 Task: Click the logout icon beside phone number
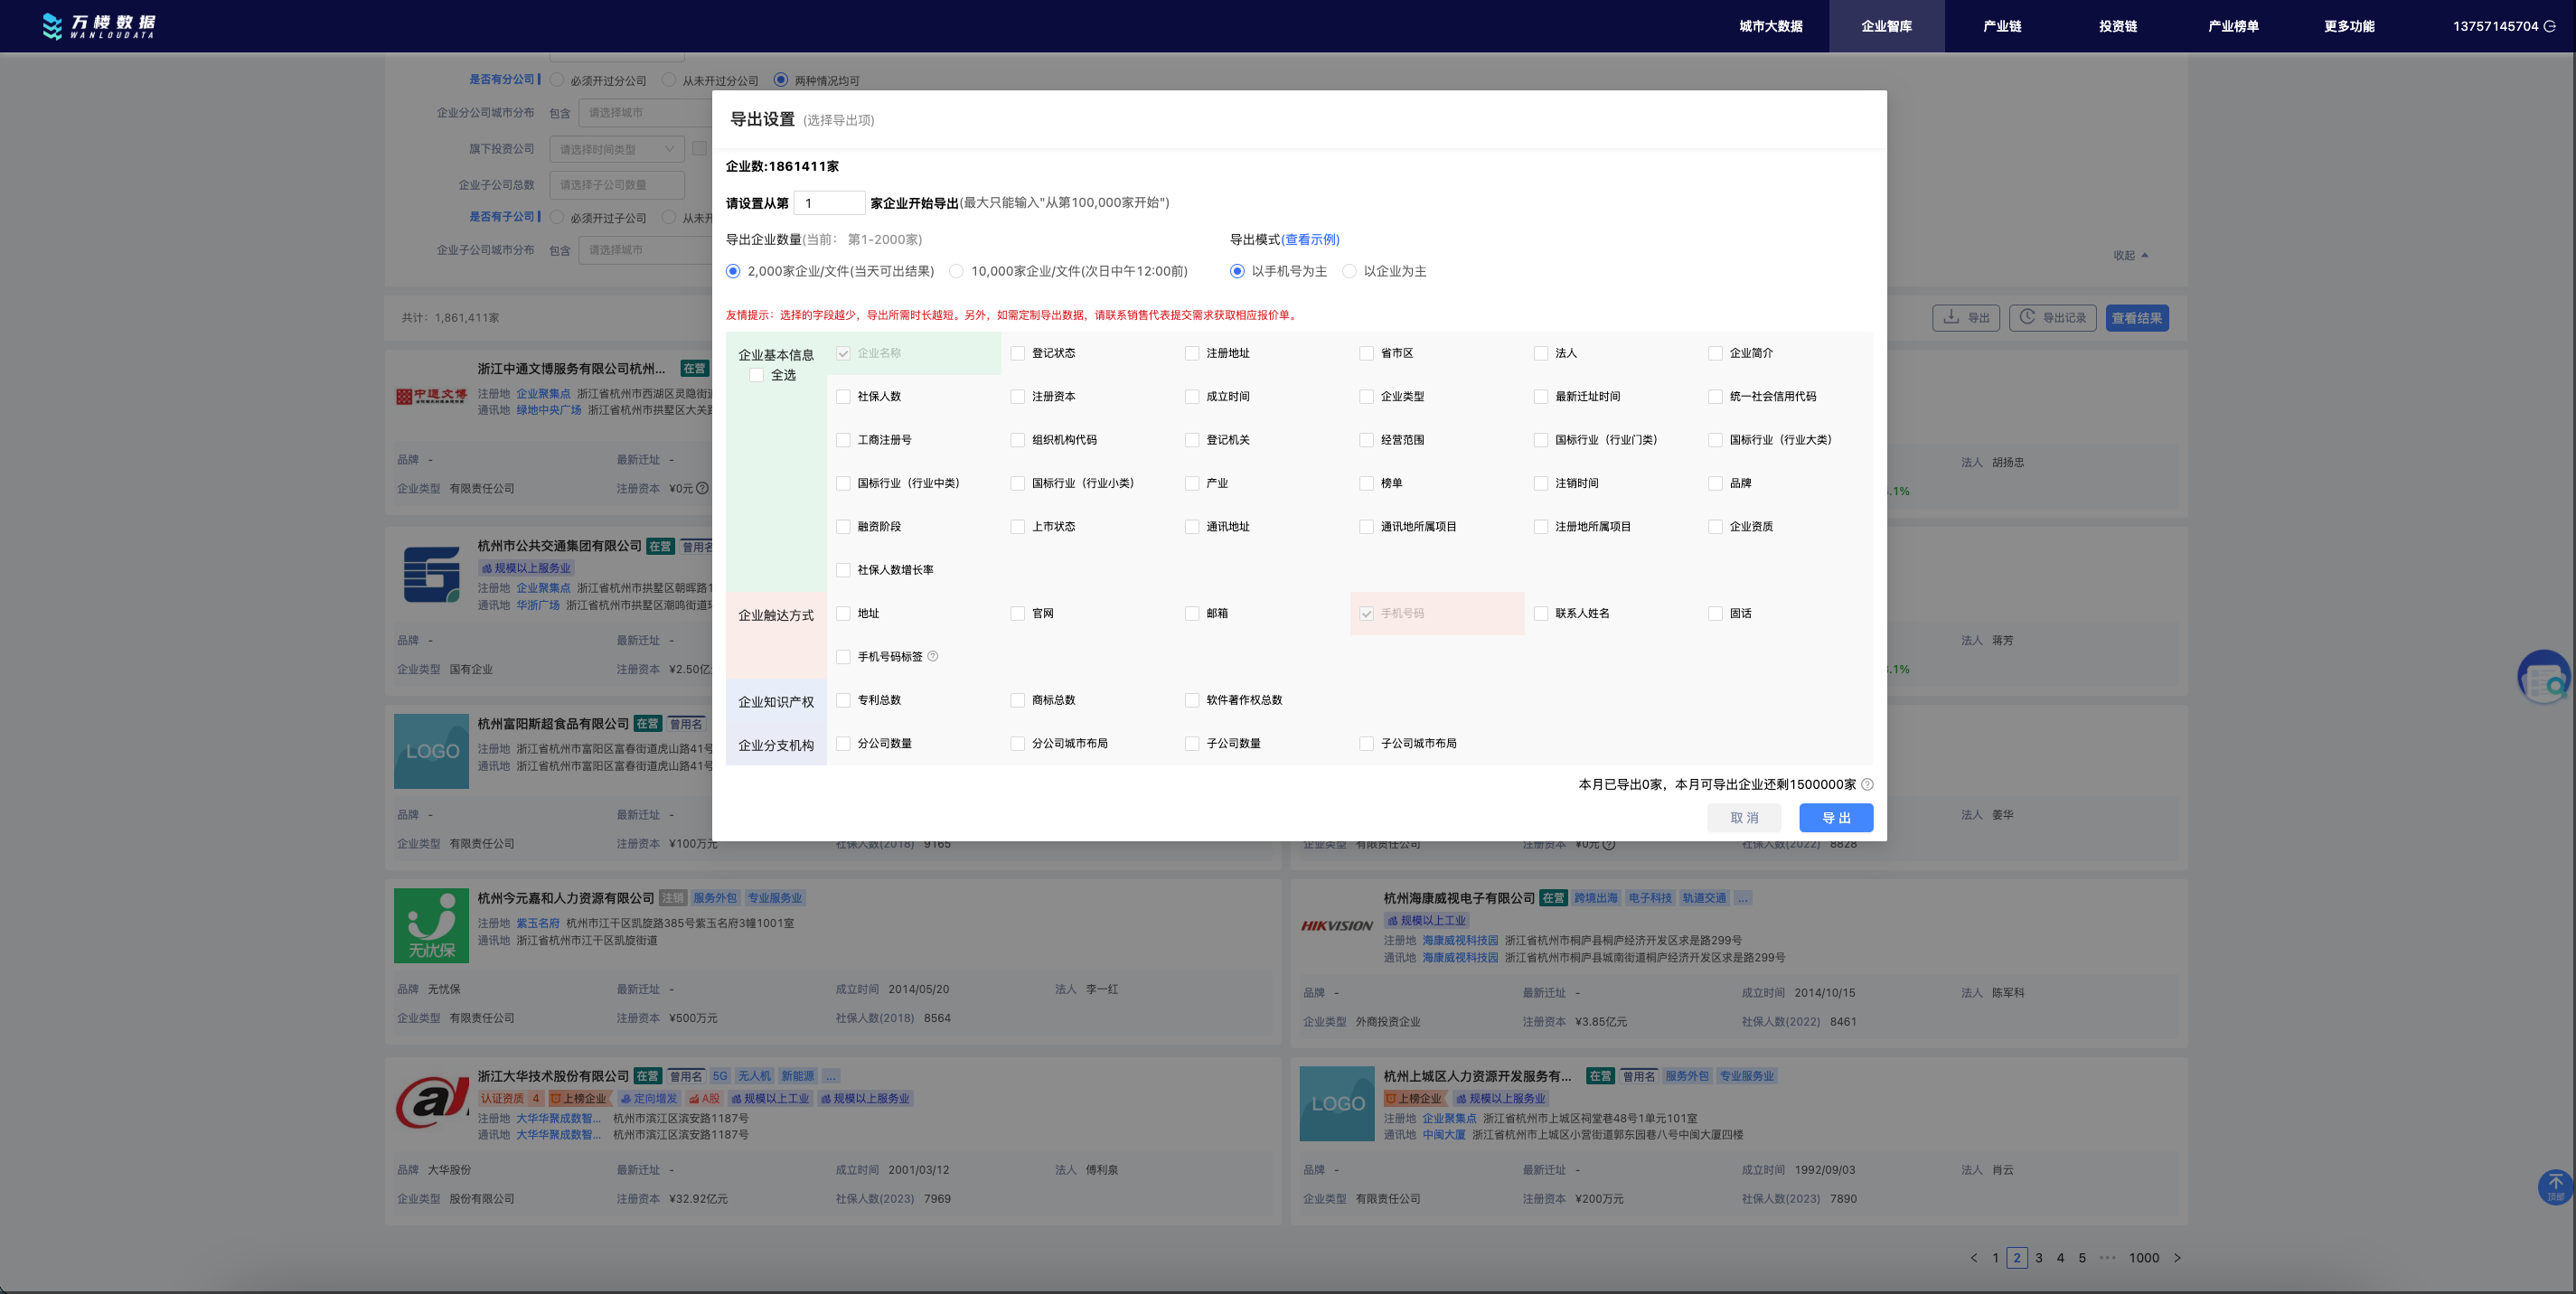[2549, 26]
